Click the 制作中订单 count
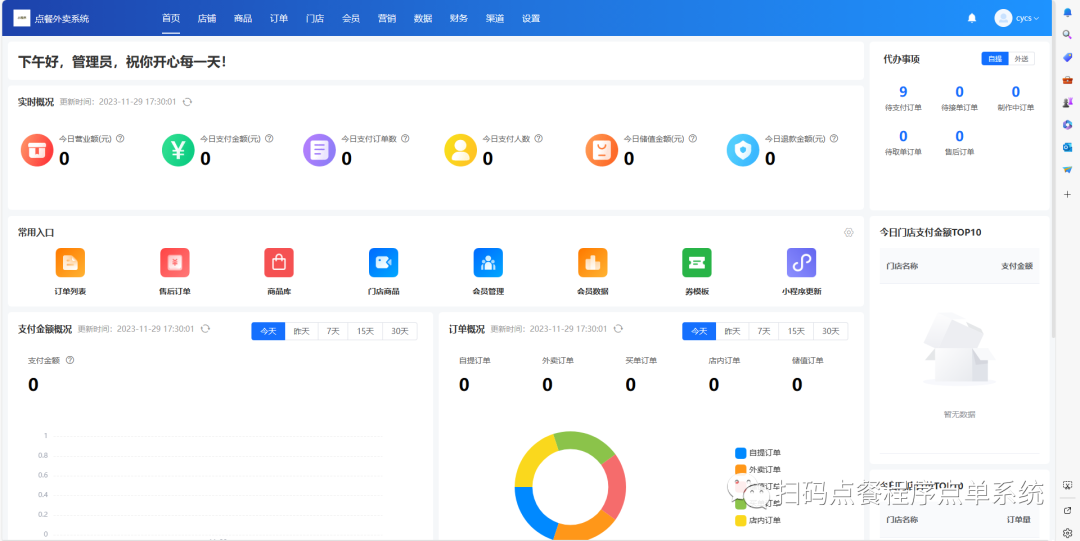This screenshot has width=1080, height=541. click(1015, 92)
